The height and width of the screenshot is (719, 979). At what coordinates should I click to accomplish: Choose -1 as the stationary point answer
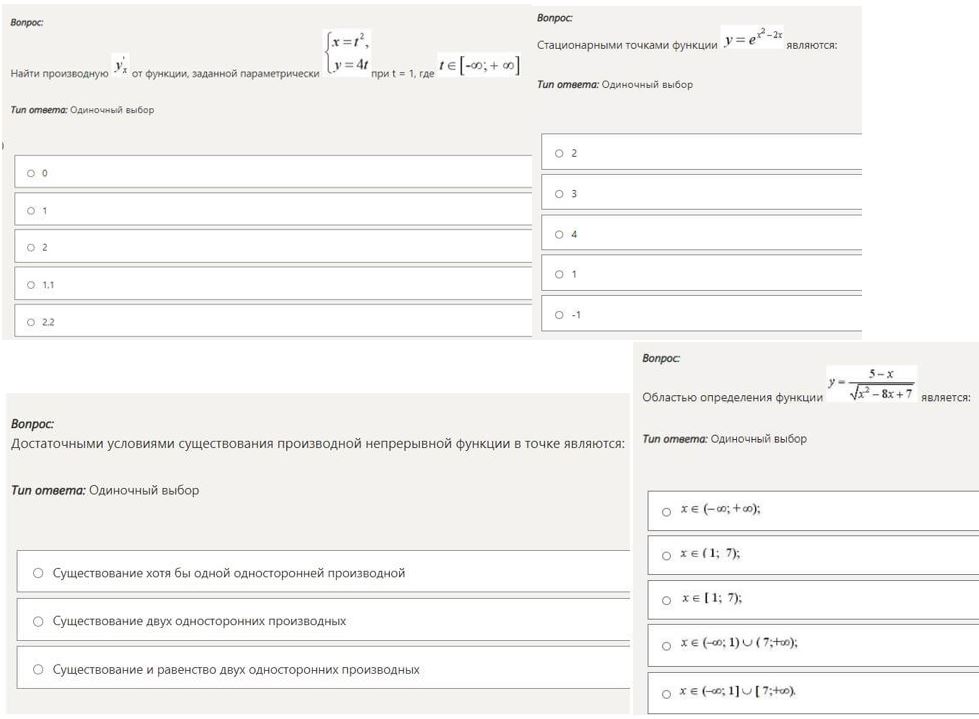pyautogui.click(x=559, y=315)
